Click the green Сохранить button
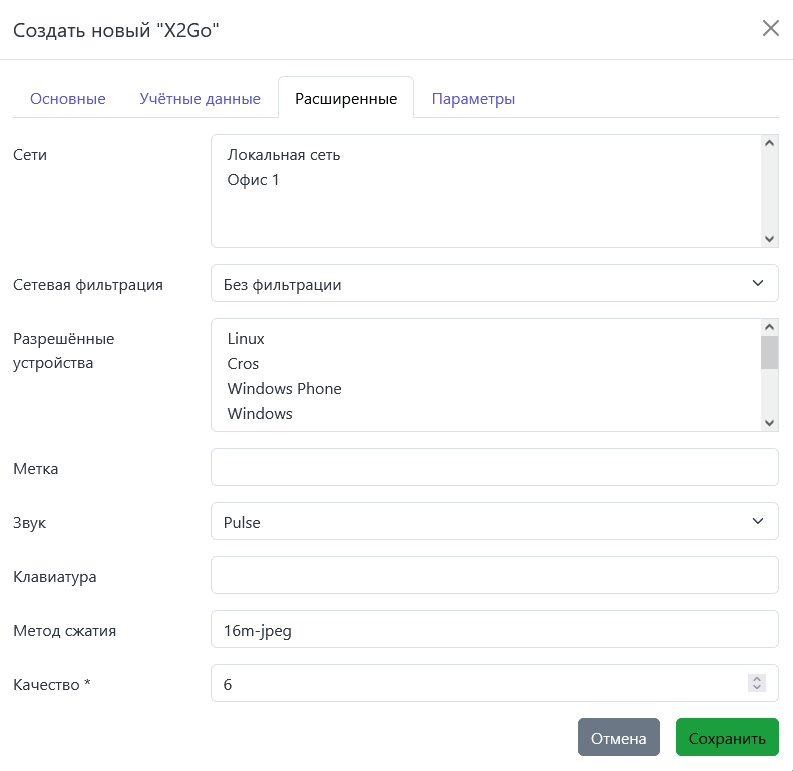 pyautogui.click(x=727, y=738)
